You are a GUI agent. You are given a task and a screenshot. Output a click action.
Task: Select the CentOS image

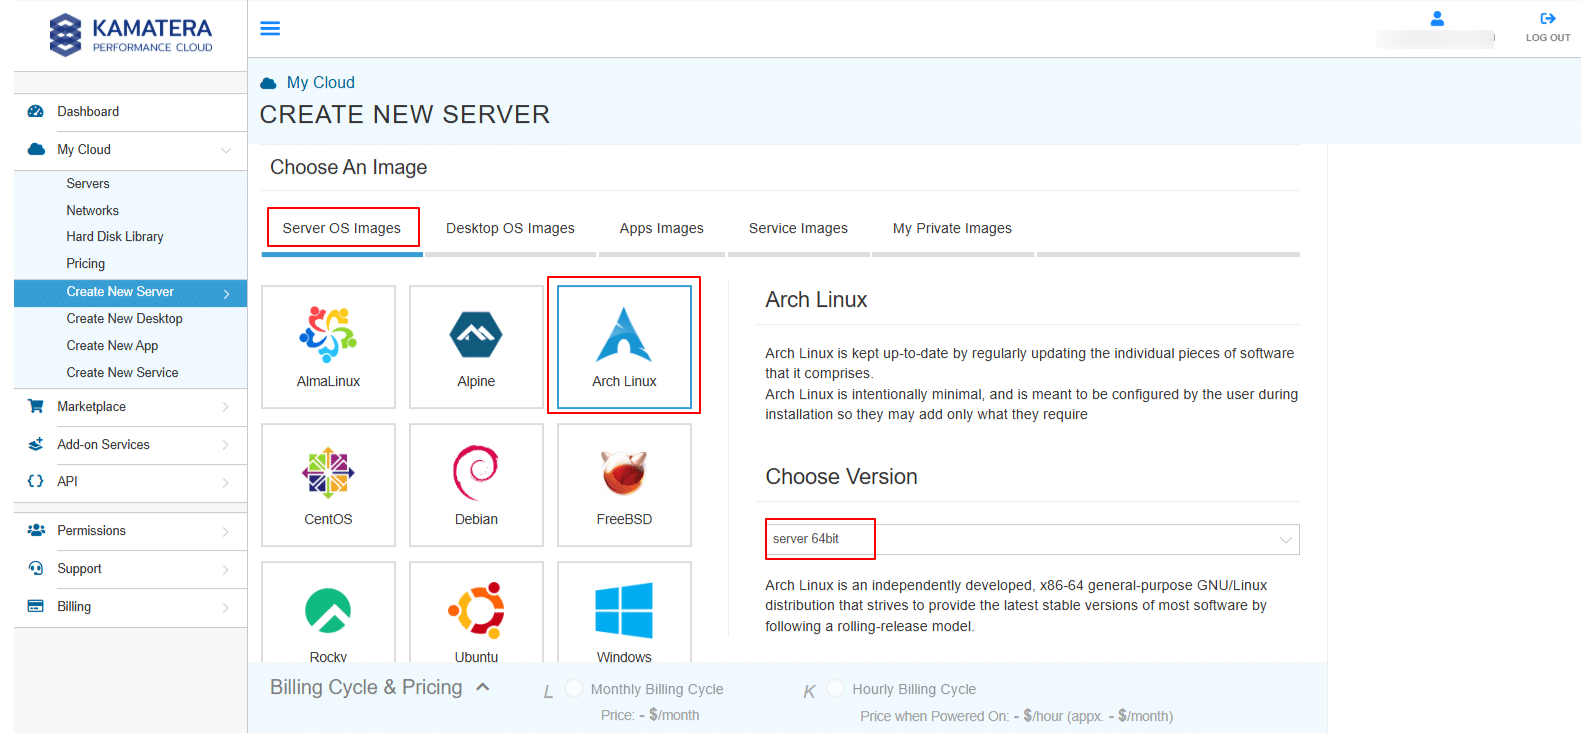[x=328, y=485]
